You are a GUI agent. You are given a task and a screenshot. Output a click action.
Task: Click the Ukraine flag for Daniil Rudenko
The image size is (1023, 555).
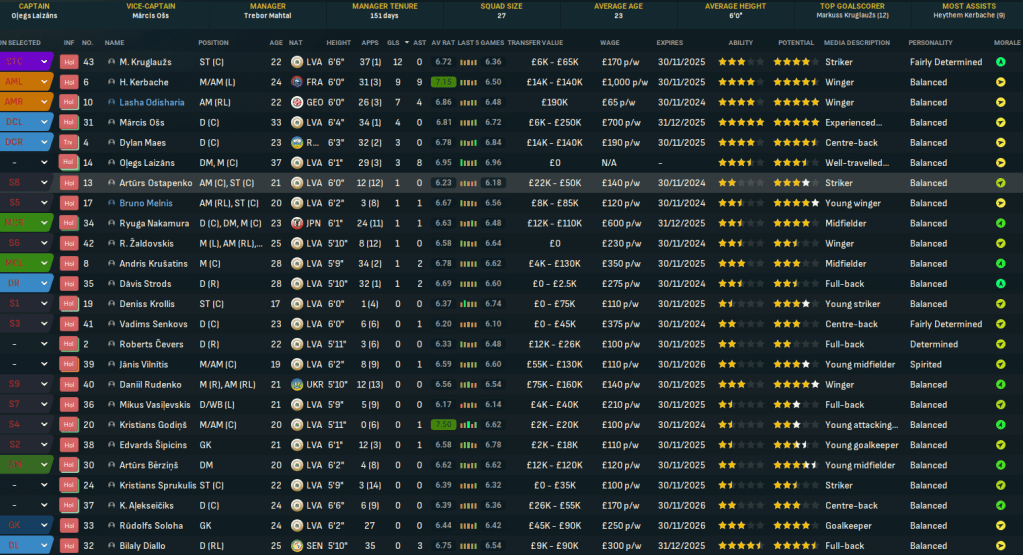point(297,384)
